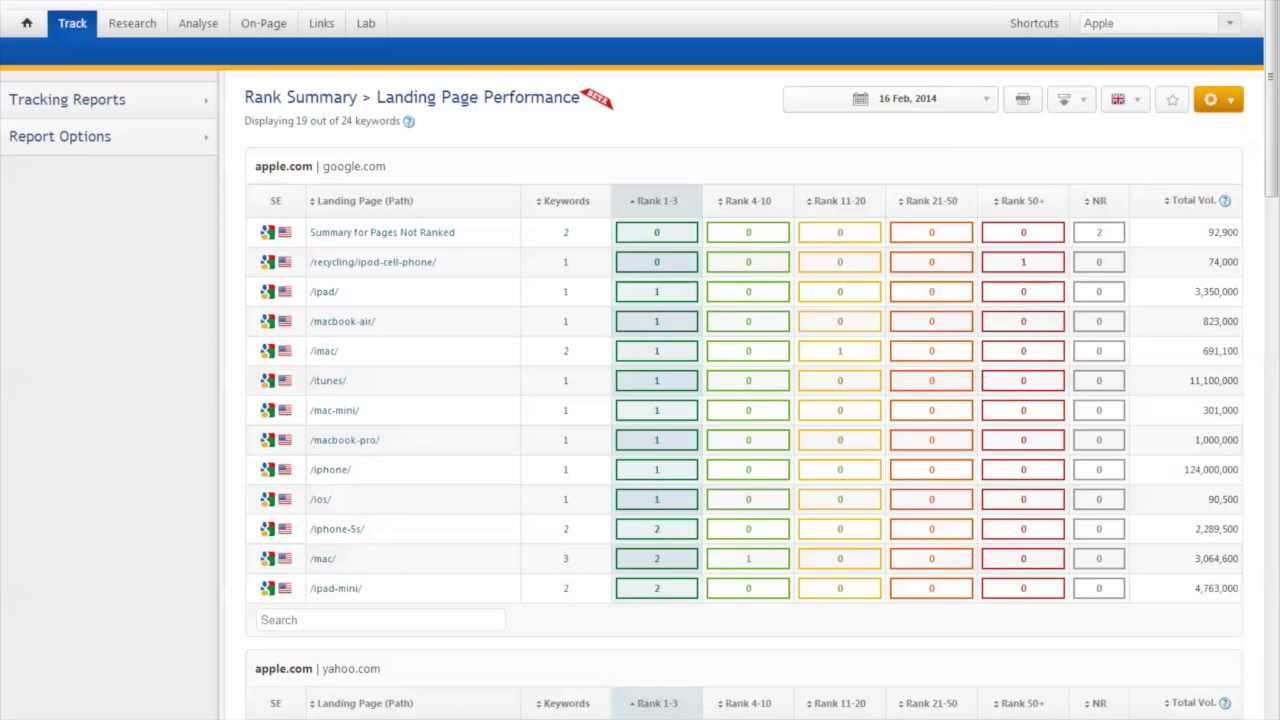Expand the Report Options section
The image size is (1280, 720).
pos(109,137)
